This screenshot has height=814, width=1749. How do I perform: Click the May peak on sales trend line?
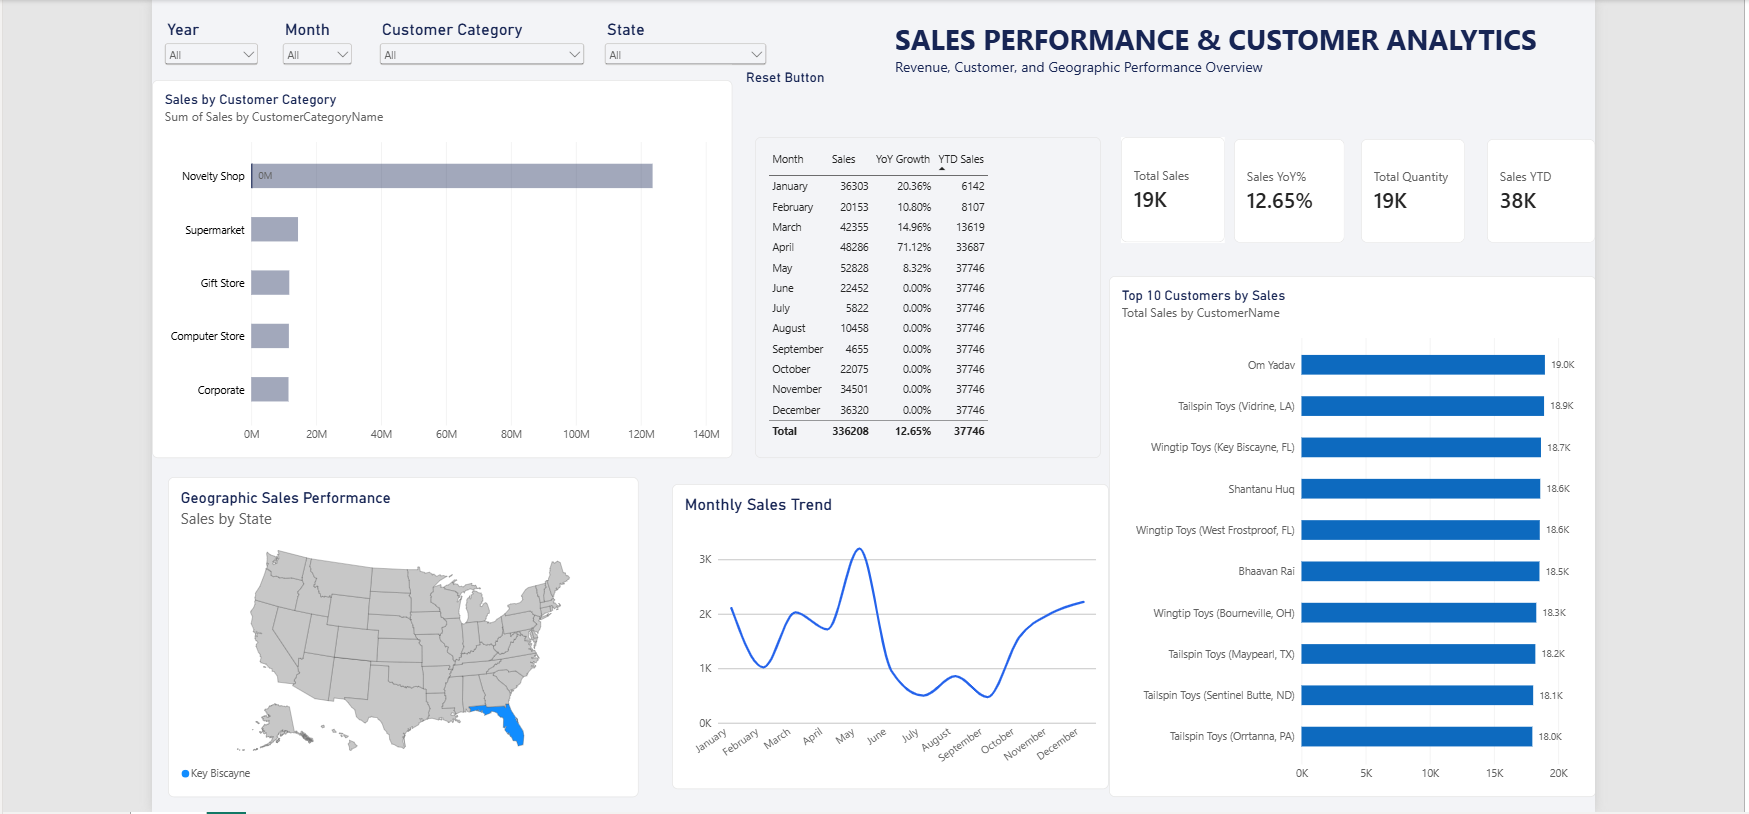(859, 549)
